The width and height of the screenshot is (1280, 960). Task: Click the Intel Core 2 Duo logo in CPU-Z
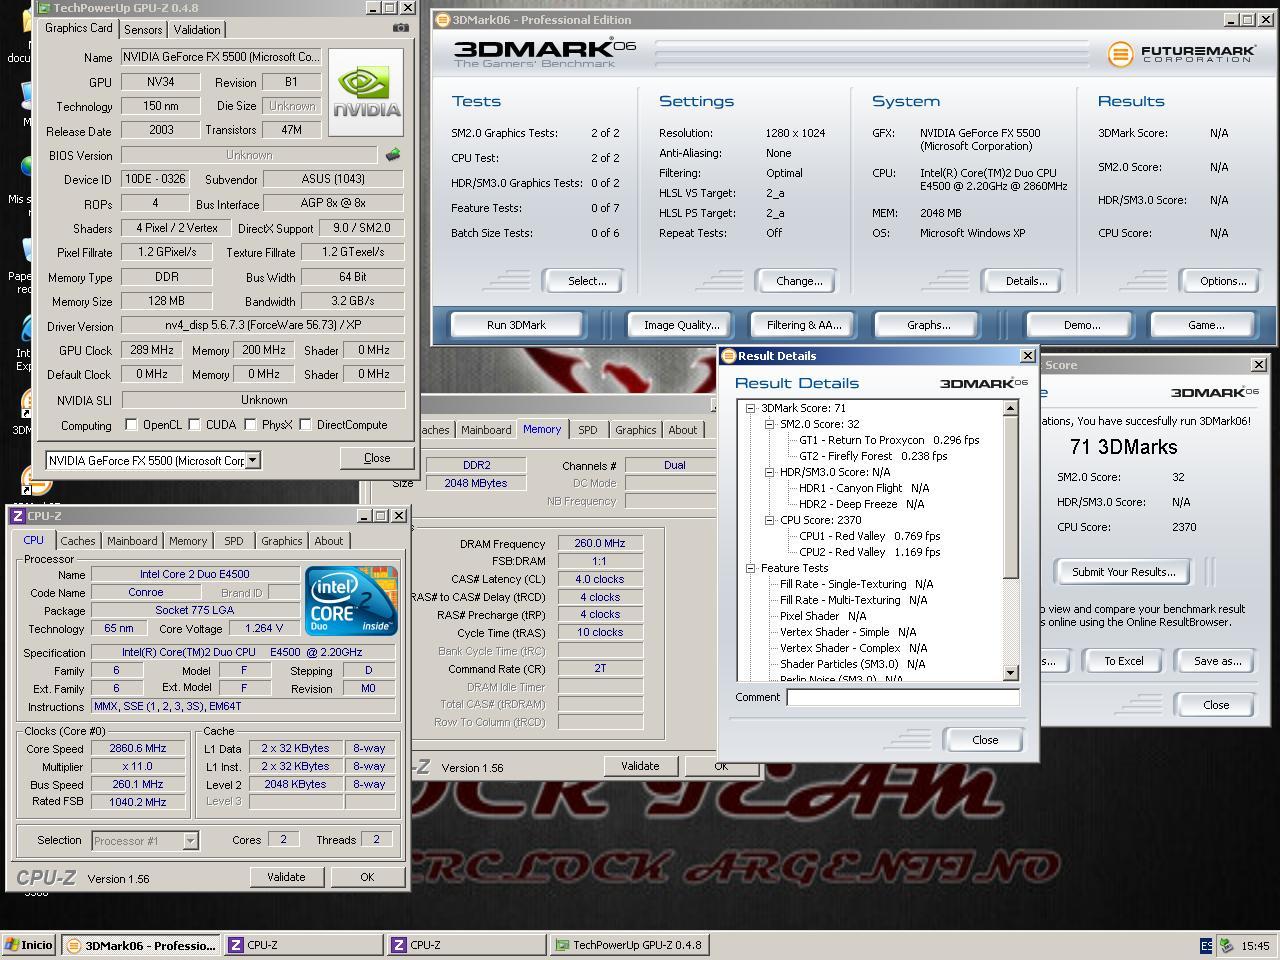[351, 601]
